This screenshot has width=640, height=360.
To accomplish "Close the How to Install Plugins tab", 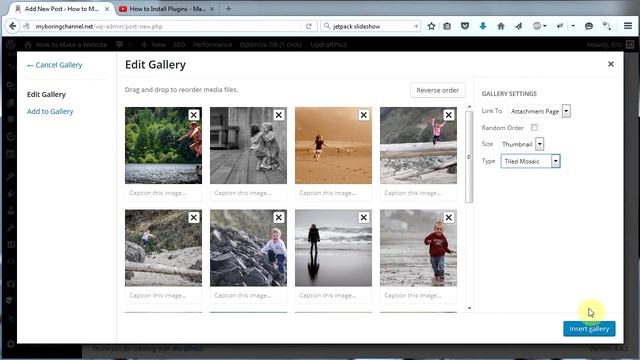I will (x=212, y=9).
